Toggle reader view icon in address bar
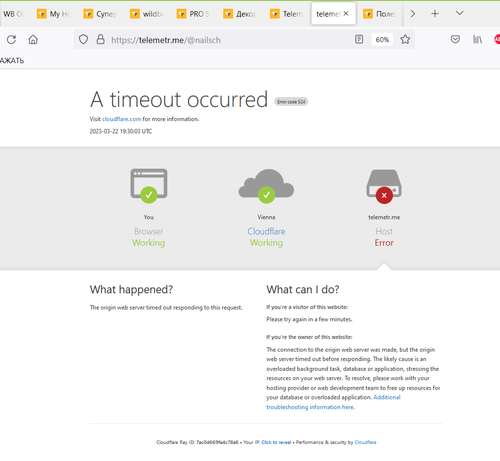The width and height of the screenshot is (500, 461). tap(359, 39)
